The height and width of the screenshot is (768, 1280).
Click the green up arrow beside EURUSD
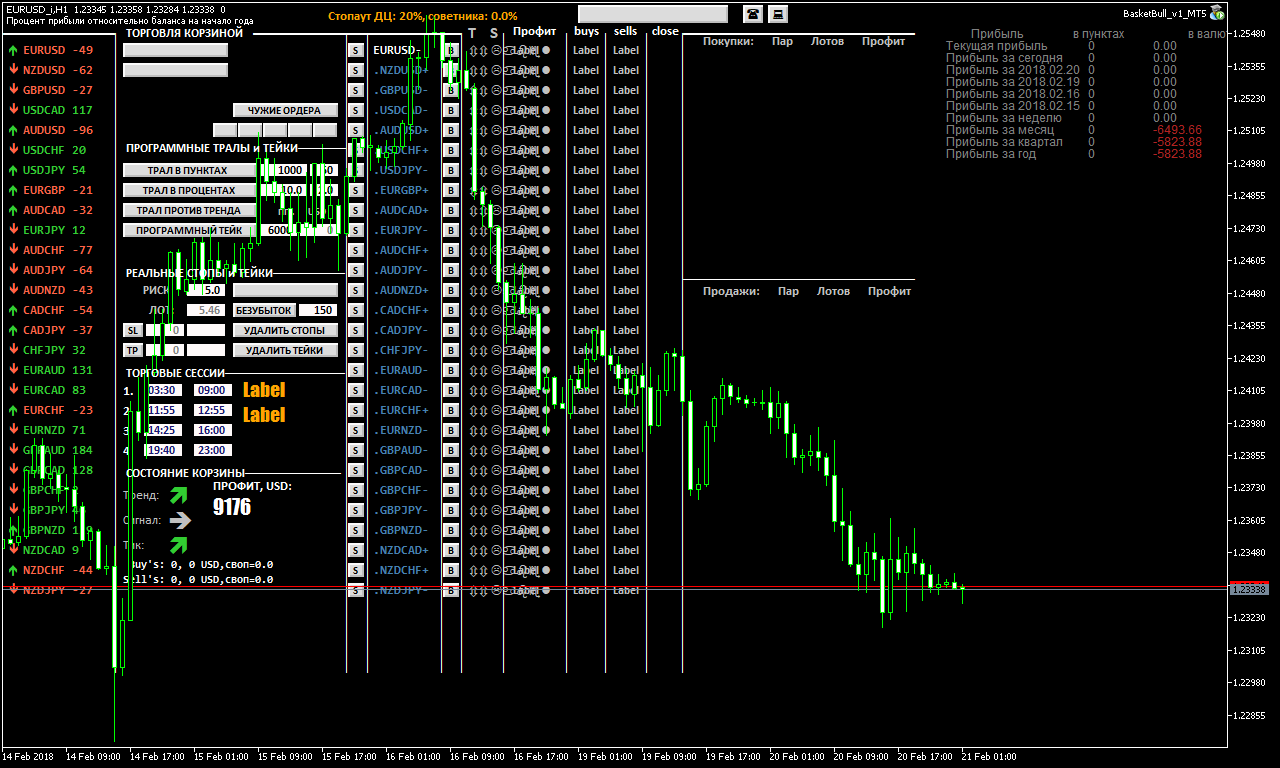point(12,50)
